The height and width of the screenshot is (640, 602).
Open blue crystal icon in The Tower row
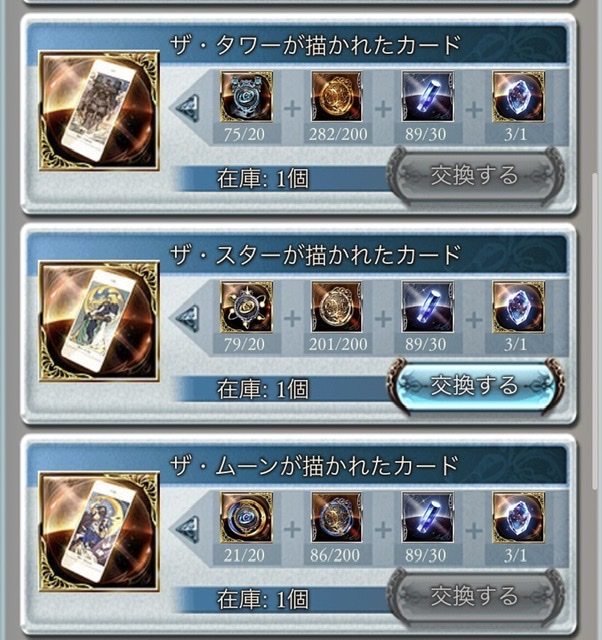pyautogui.click(x=427, y=97)
